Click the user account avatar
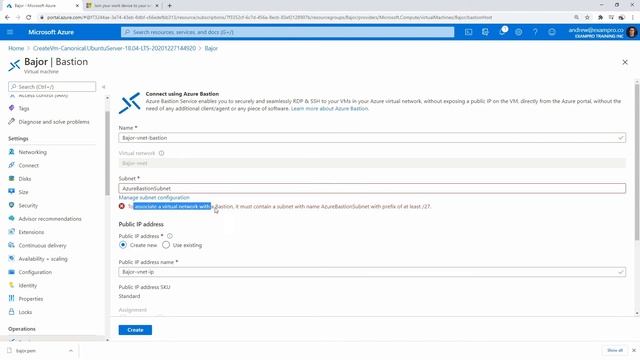Screen dimensions: 640x360 click(x=631, y=32)
